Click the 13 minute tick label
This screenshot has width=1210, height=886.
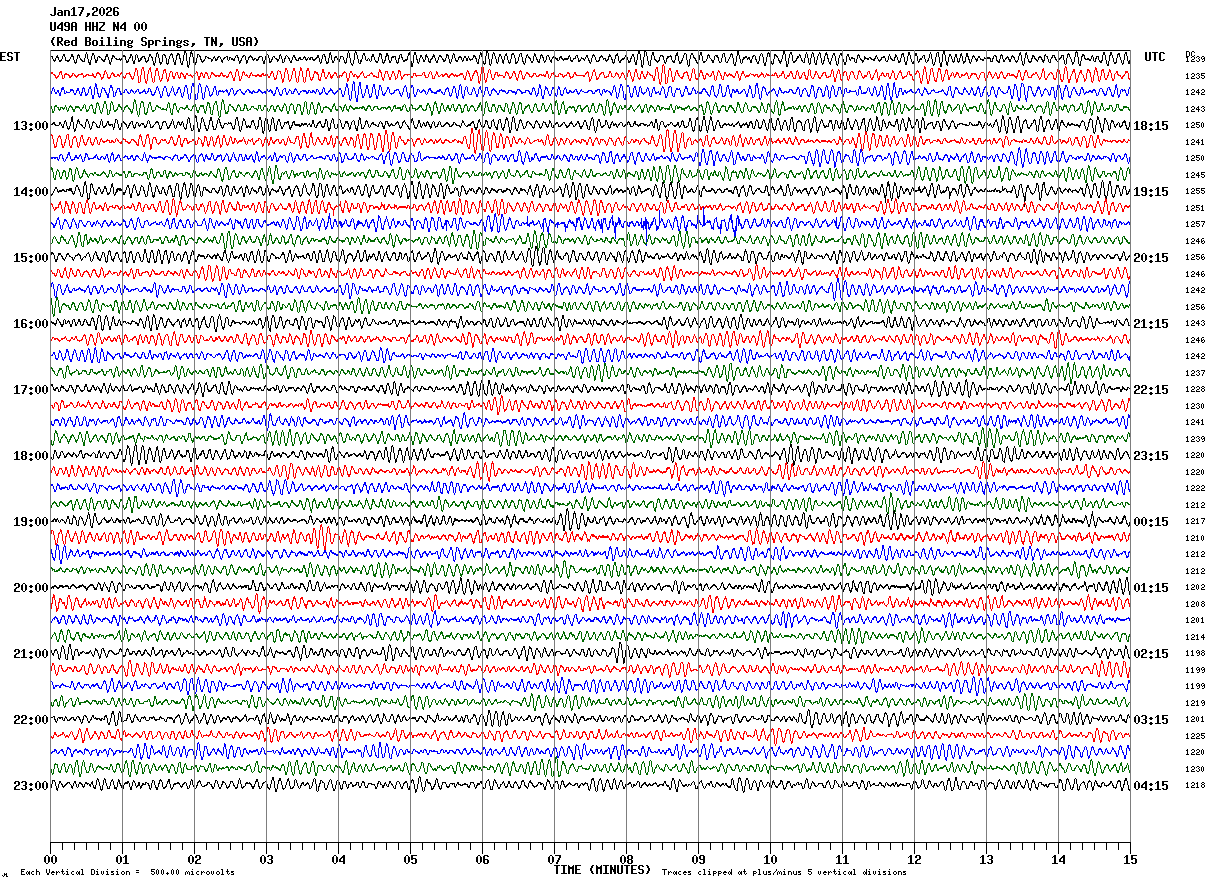(986, 859)
